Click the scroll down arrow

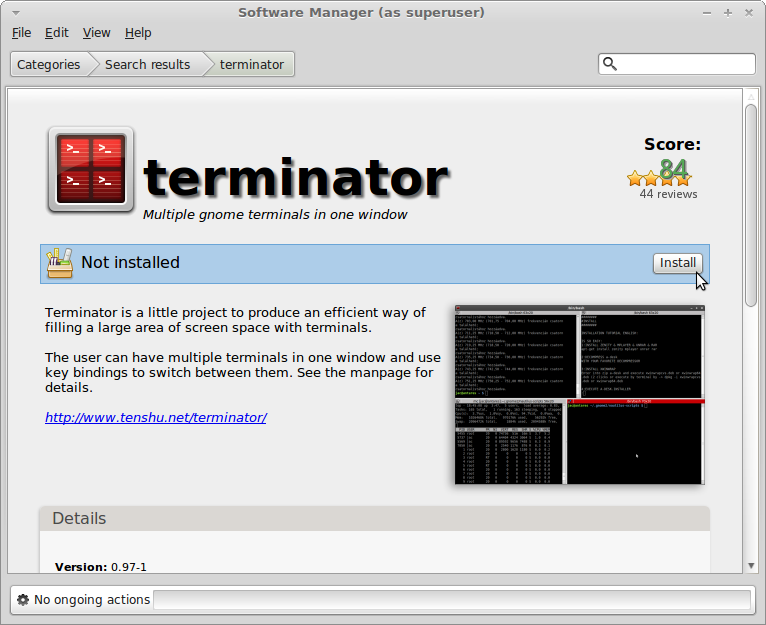pyautogui.click(x=751, y=566)
